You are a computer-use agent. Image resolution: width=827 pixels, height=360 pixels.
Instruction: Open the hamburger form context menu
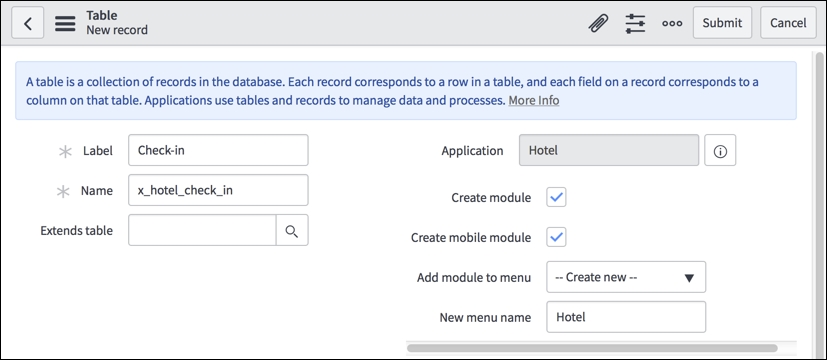click(x=65, y=23)
